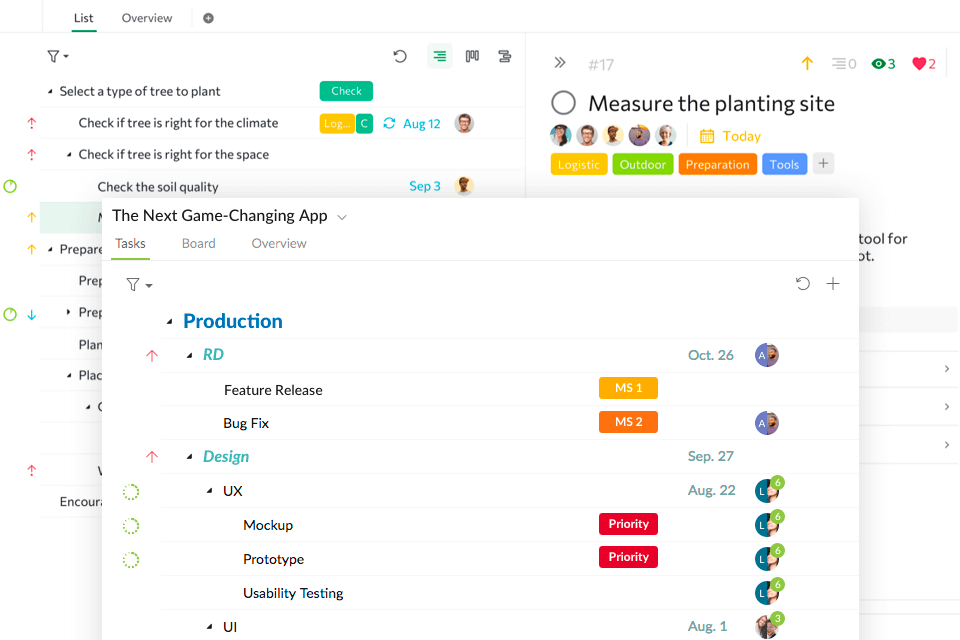
Task: Toggle the eye watchers icon
Action: 879,64
